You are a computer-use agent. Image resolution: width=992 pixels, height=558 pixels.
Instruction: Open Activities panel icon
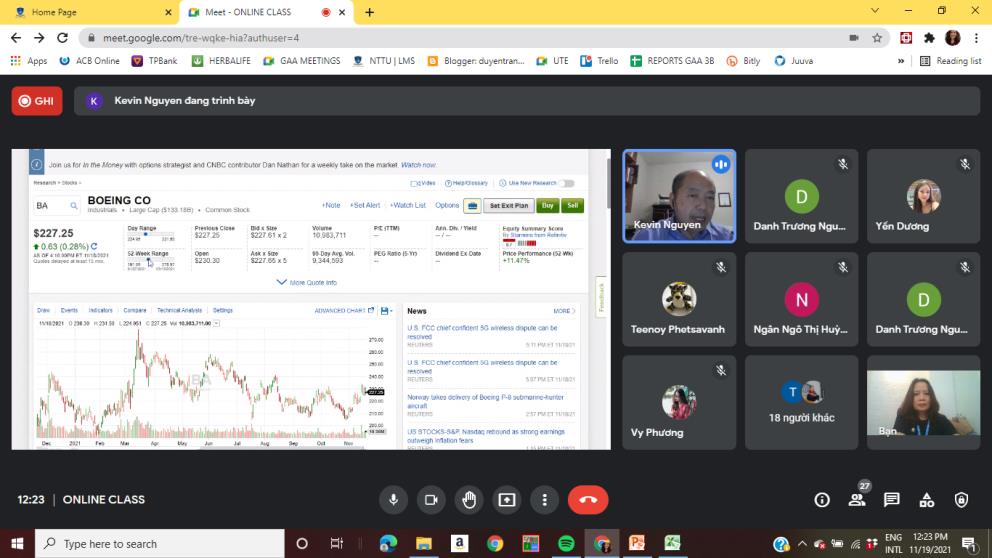pyautogui.click(x=927, y=500)
